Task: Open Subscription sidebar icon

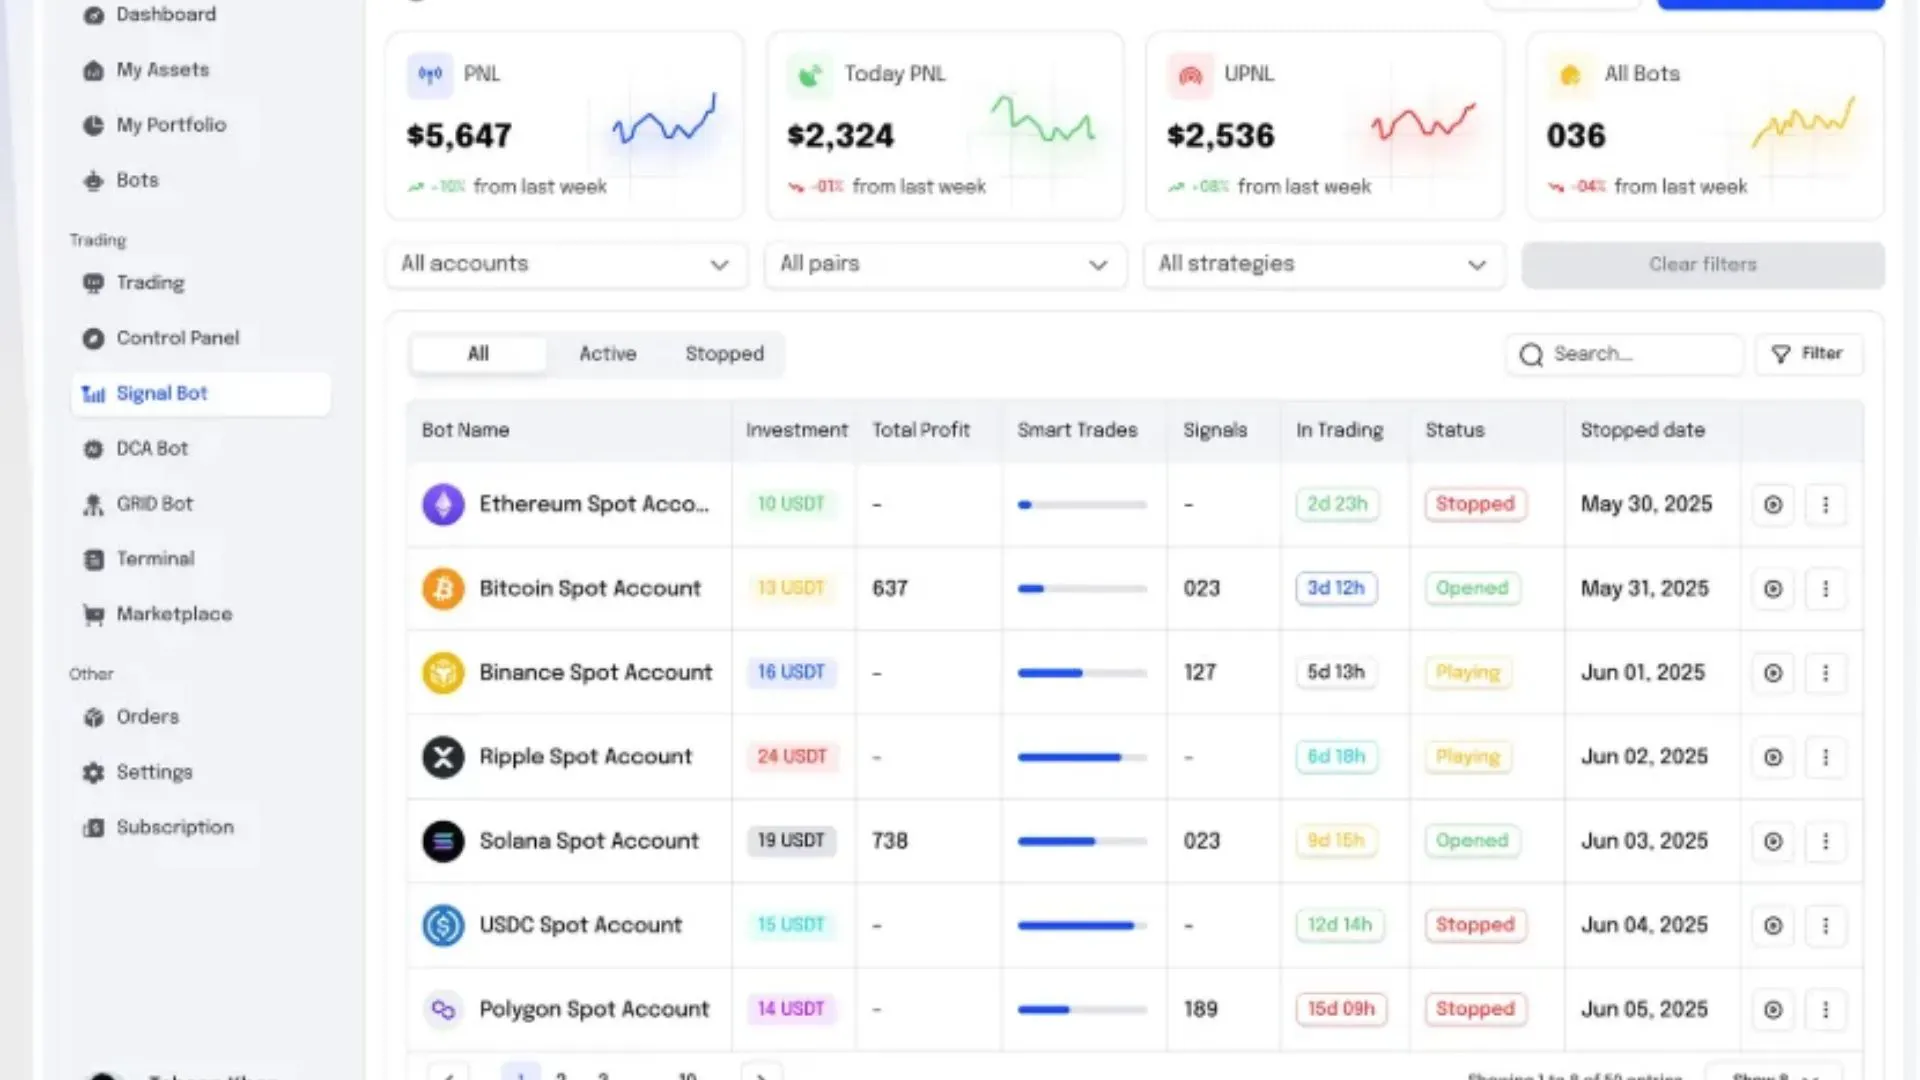Action: [93, 827]
